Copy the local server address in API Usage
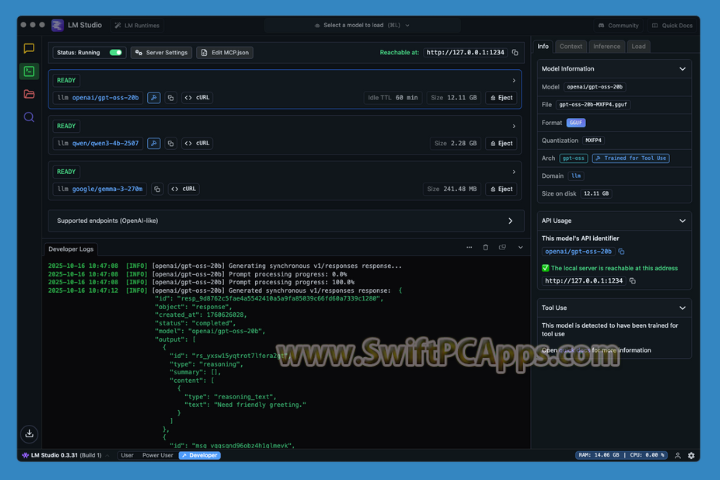Viewport: 720px width, 480px height. [633, 281]
